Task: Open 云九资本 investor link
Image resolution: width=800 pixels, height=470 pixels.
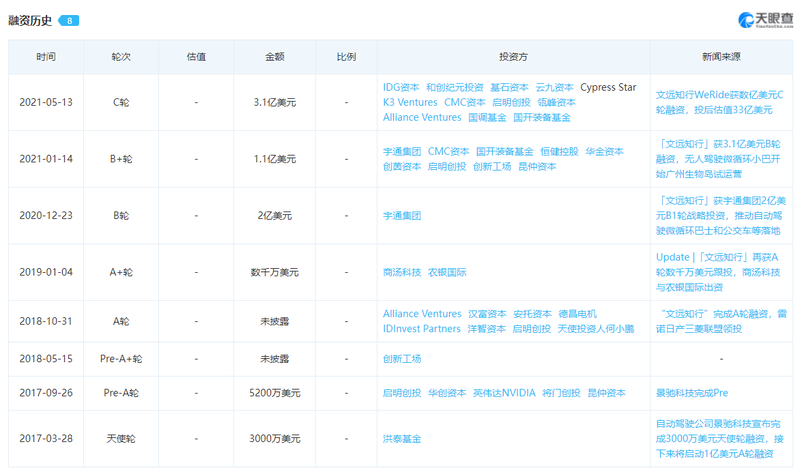Action: pos(555,87)
